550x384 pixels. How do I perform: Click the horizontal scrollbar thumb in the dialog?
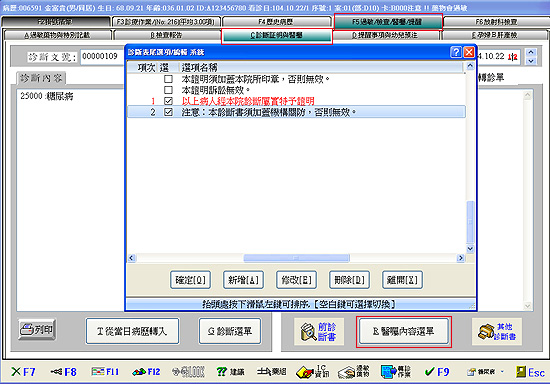coord(296,258)
